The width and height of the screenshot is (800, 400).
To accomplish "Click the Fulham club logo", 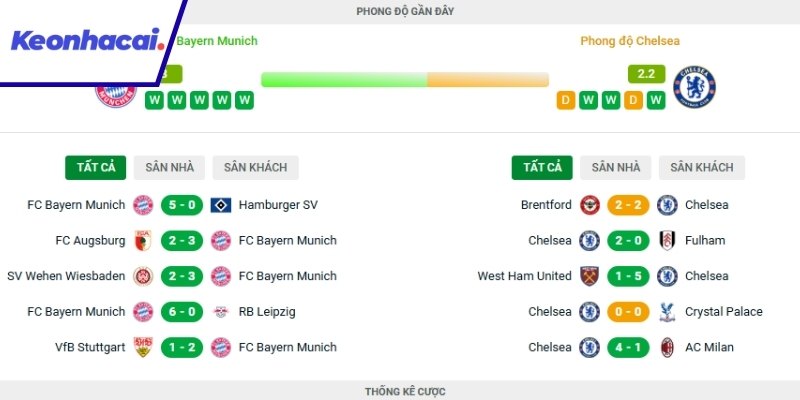I will coord(667,240).
